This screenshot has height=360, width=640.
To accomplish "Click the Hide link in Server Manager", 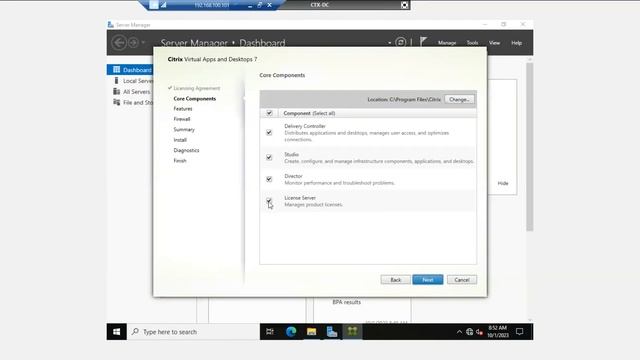I will 503,183.
